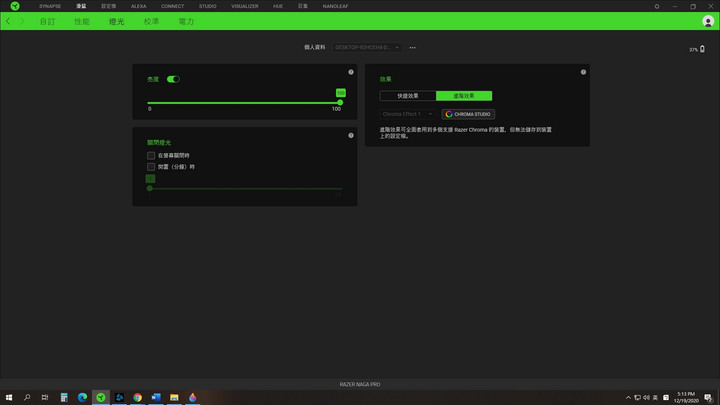
Task: Open the network icon in system tray
Action: coord(637,398)
